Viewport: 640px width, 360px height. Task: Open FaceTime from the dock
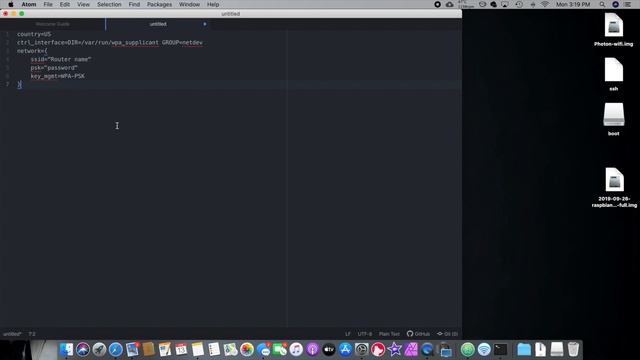pos(280,350)
